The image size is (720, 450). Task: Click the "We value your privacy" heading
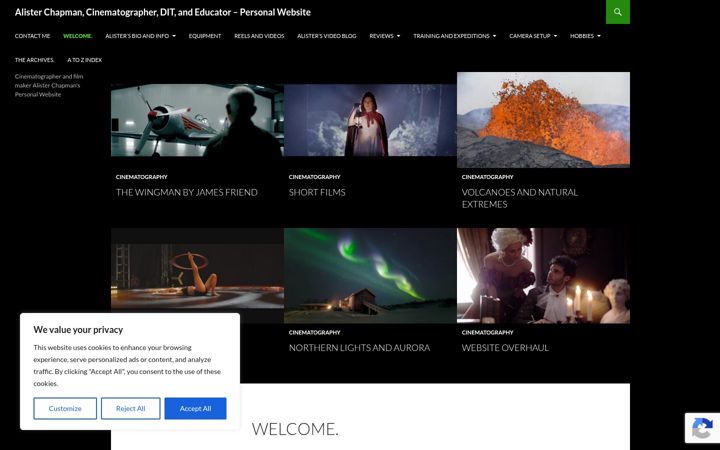pyautogui.click(x=78, y=330)
